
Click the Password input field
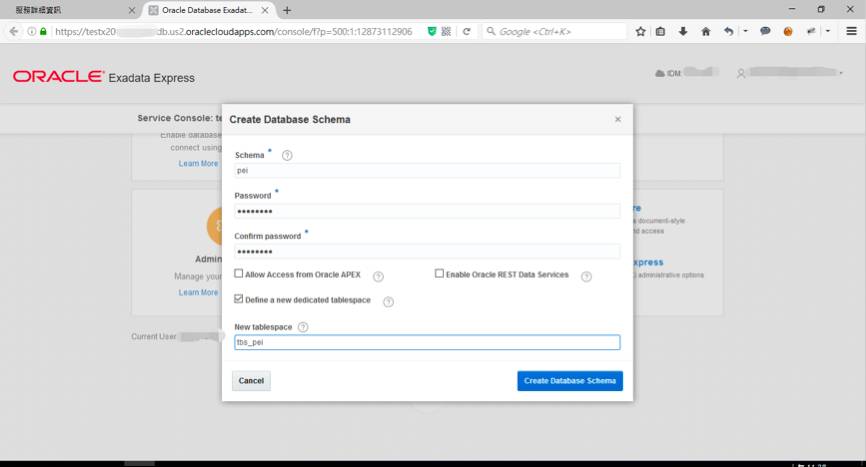tap(427, 211)
